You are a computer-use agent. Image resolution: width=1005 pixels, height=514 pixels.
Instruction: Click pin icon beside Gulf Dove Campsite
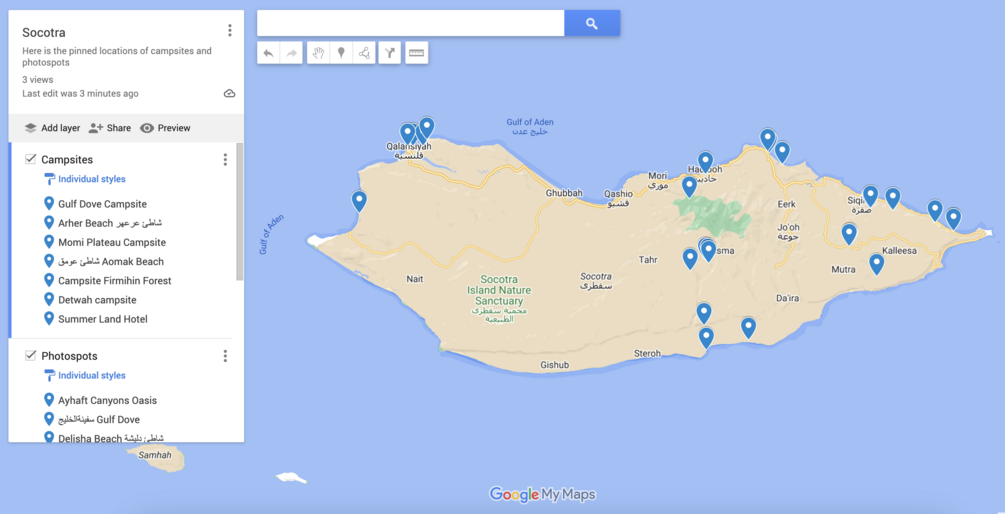tap(48, 204)
